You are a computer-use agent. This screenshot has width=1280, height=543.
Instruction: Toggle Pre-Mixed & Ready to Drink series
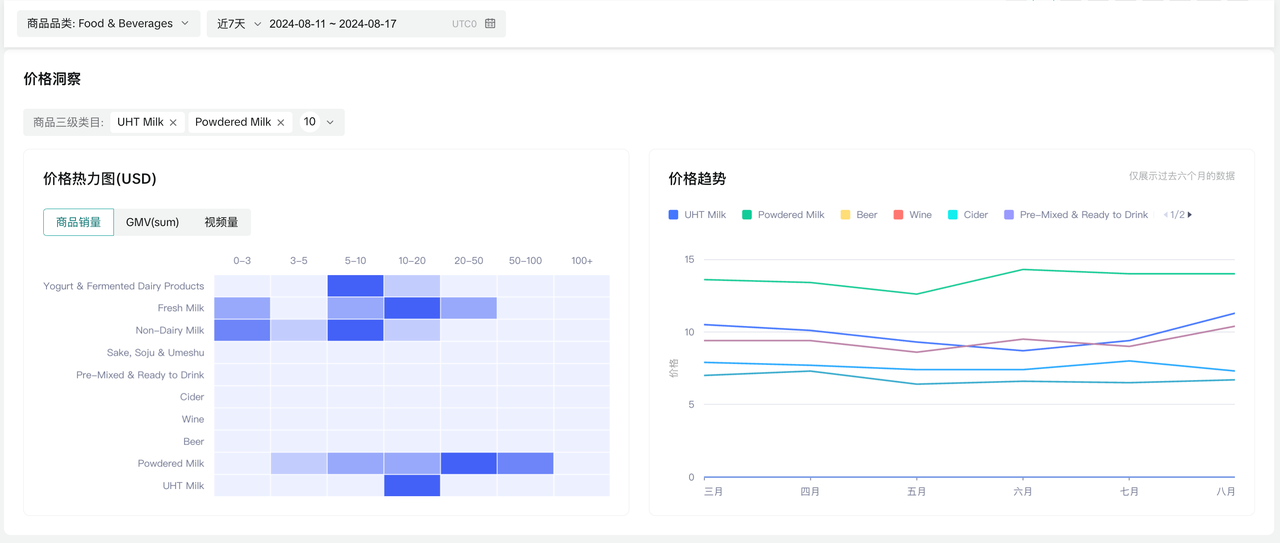(x=1076, y=215)
